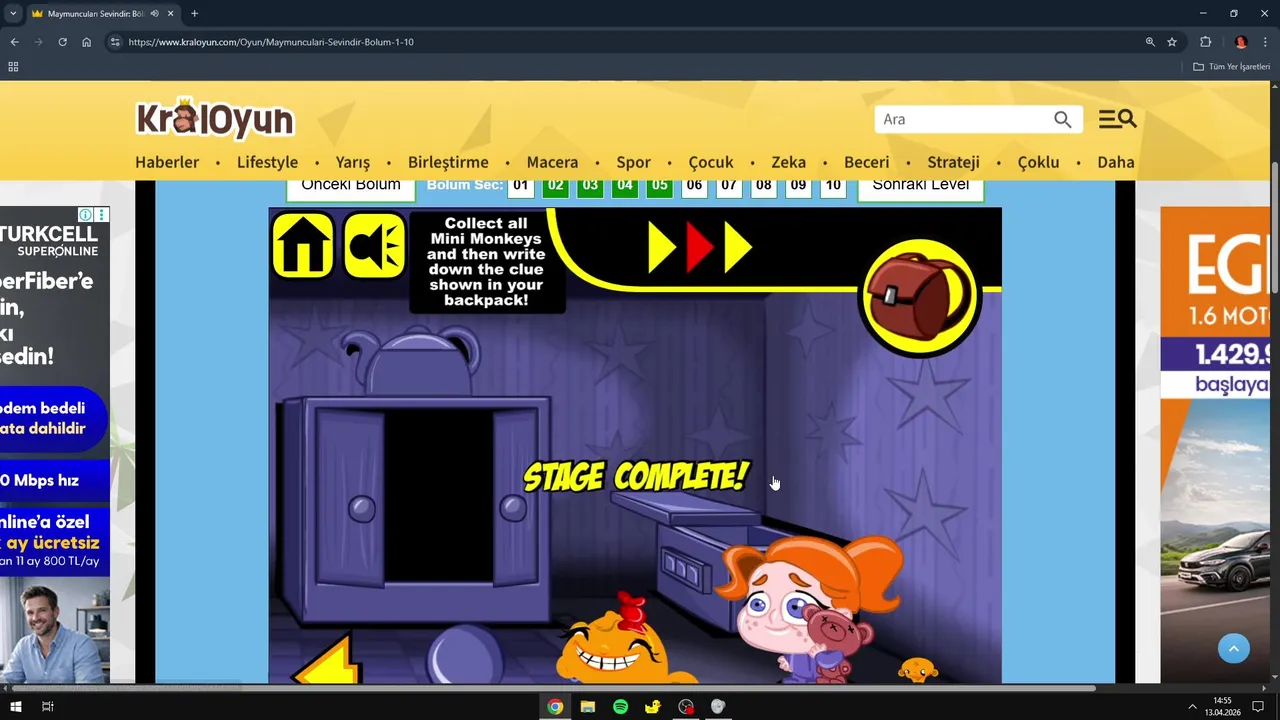Select level 04

coord(625,187)
